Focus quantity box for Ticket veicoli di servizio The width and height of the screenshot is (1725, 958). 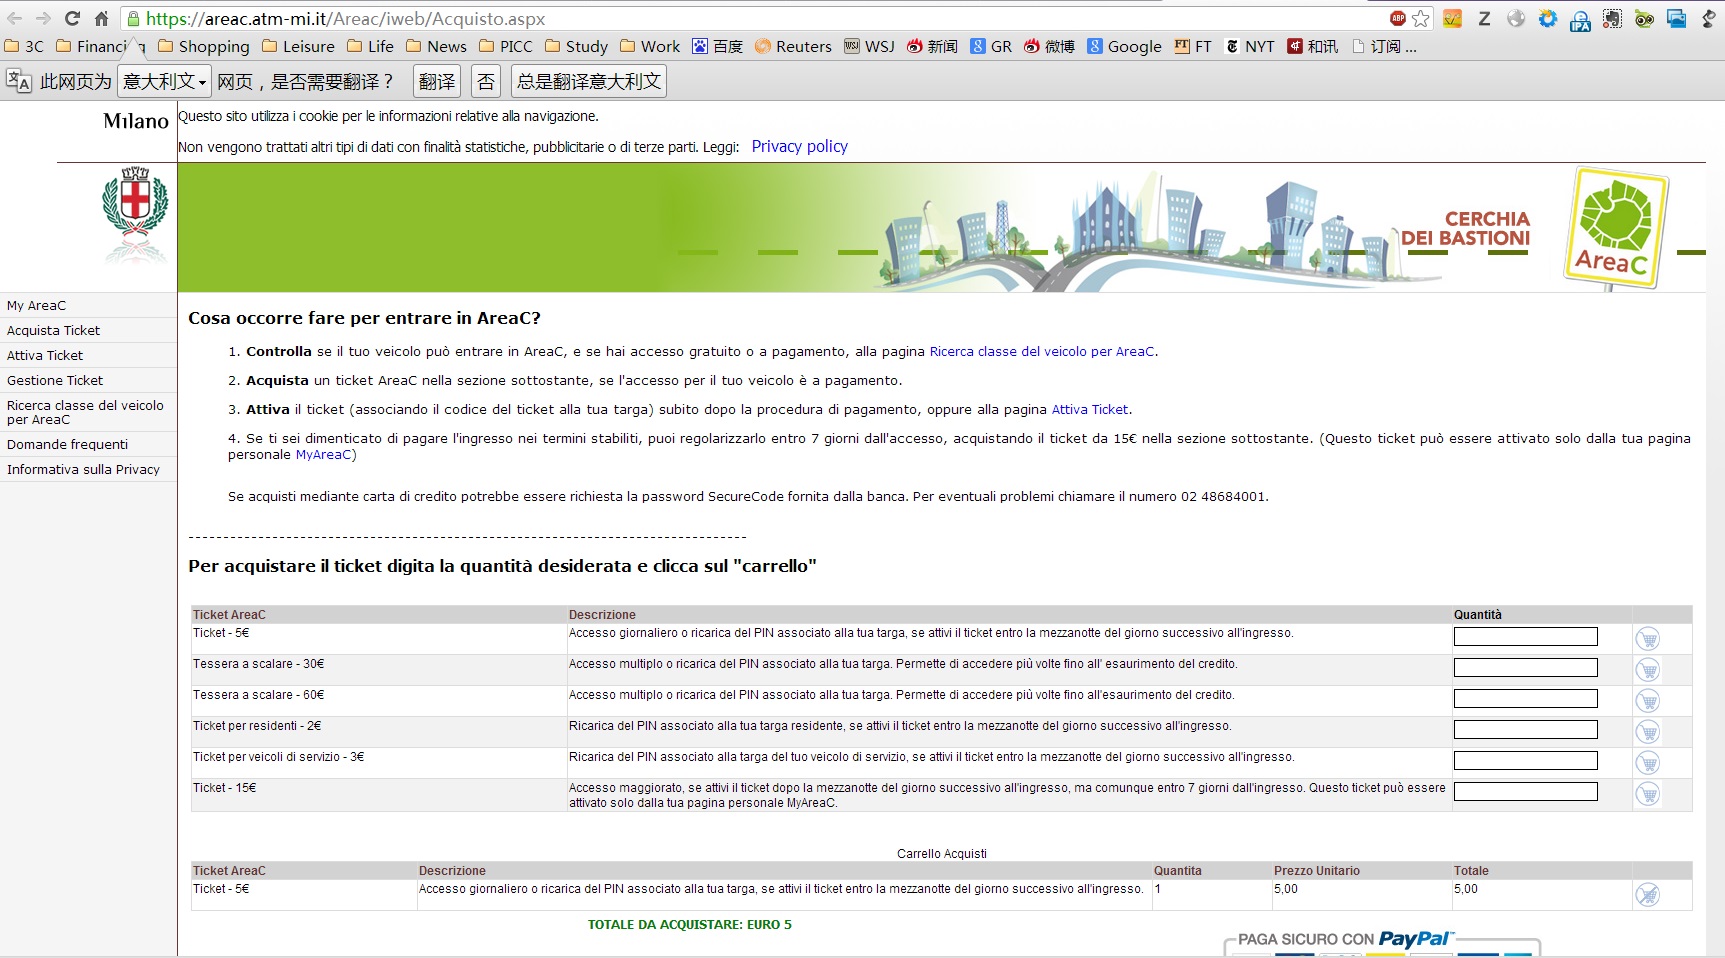[x=1525, y=760]
